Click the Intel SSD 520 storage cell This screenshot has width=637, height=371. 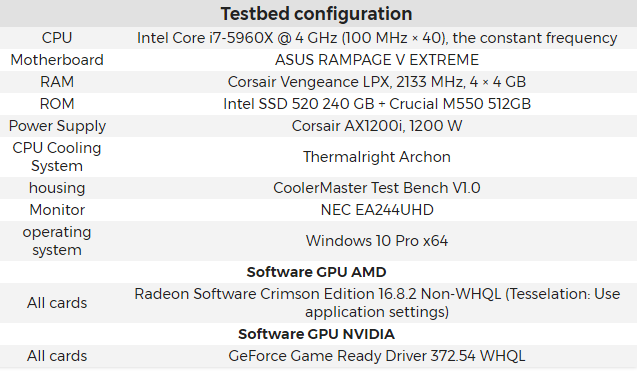coord(377,104)
